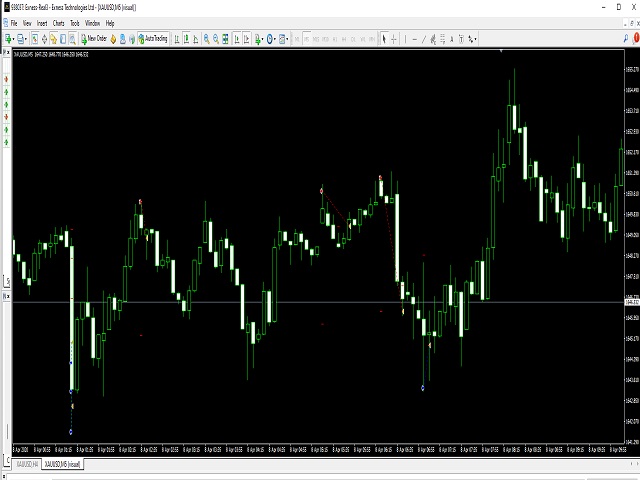
Task: Expand the New Chart dropdown arrow
Action: click(x=13, y=39)
